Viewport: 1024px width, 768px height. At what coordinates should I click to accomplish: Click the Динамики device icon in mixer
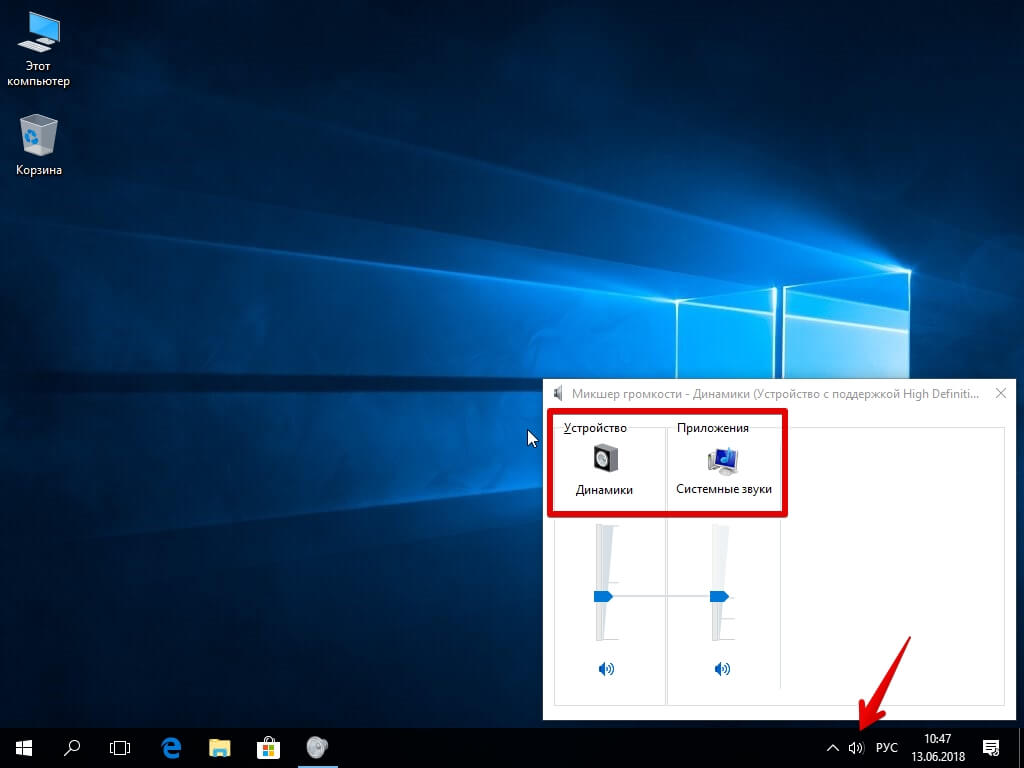pyautogui.click(x=604, y=459)
